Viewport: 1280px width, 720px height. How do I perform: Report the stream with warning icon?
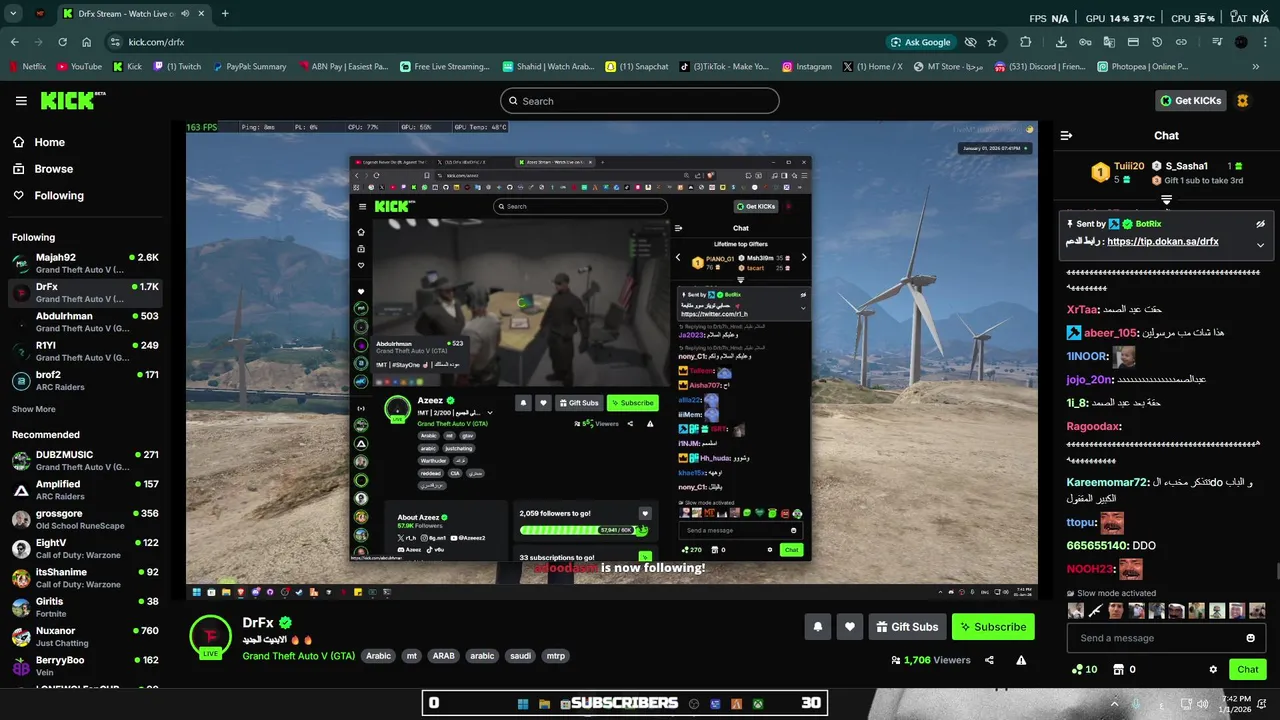[x=1021, y=660]
